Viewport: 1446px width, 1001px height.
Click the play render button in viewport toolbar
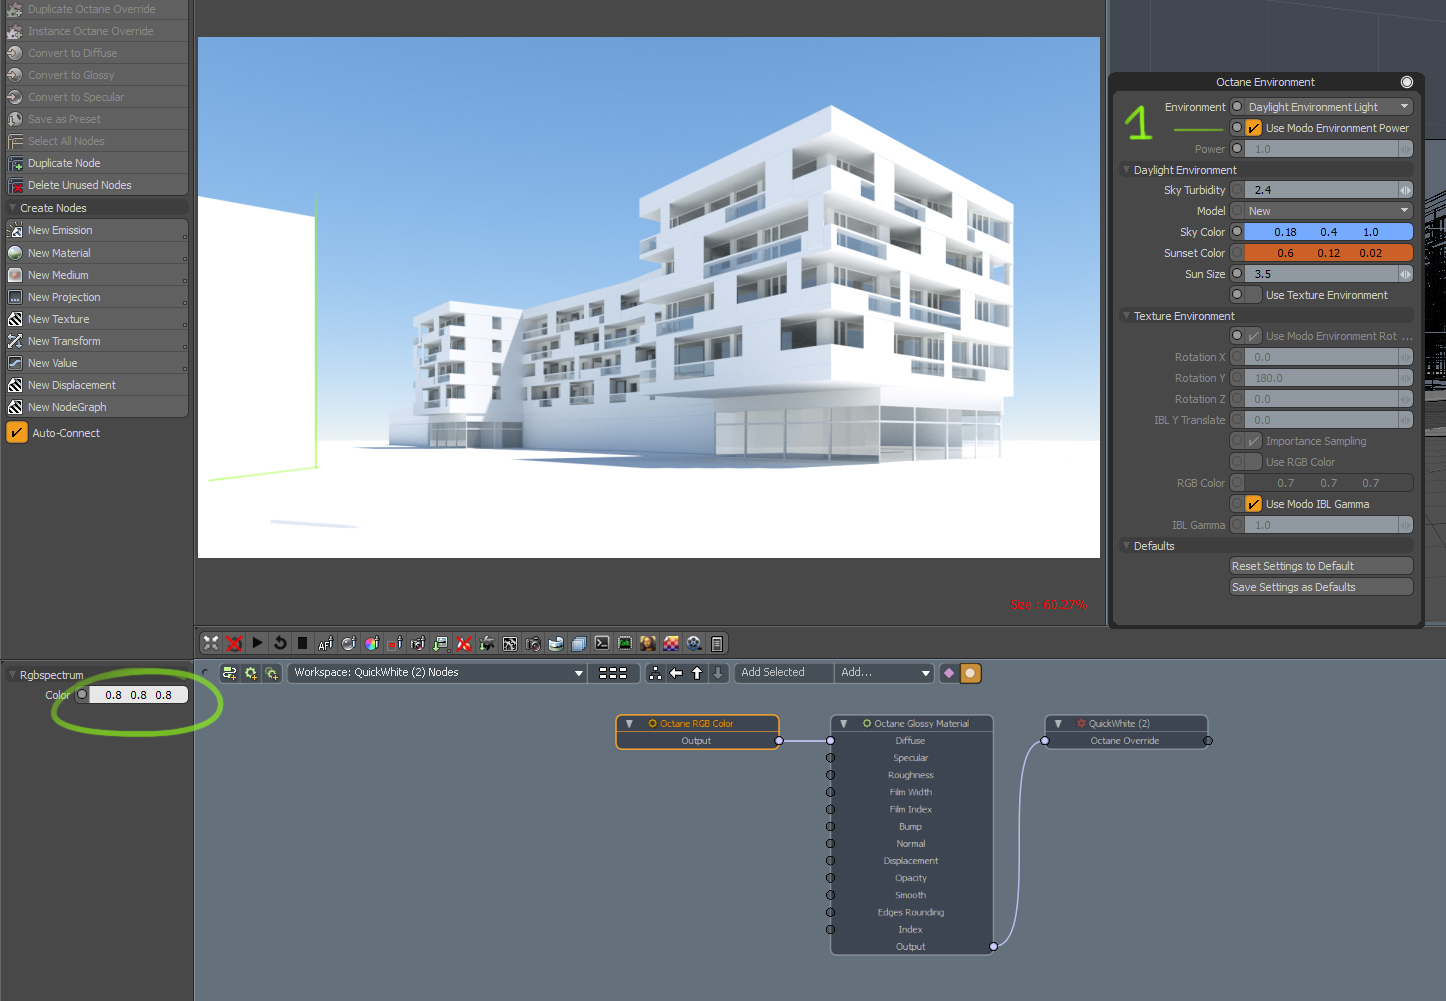tap(257, 643)
